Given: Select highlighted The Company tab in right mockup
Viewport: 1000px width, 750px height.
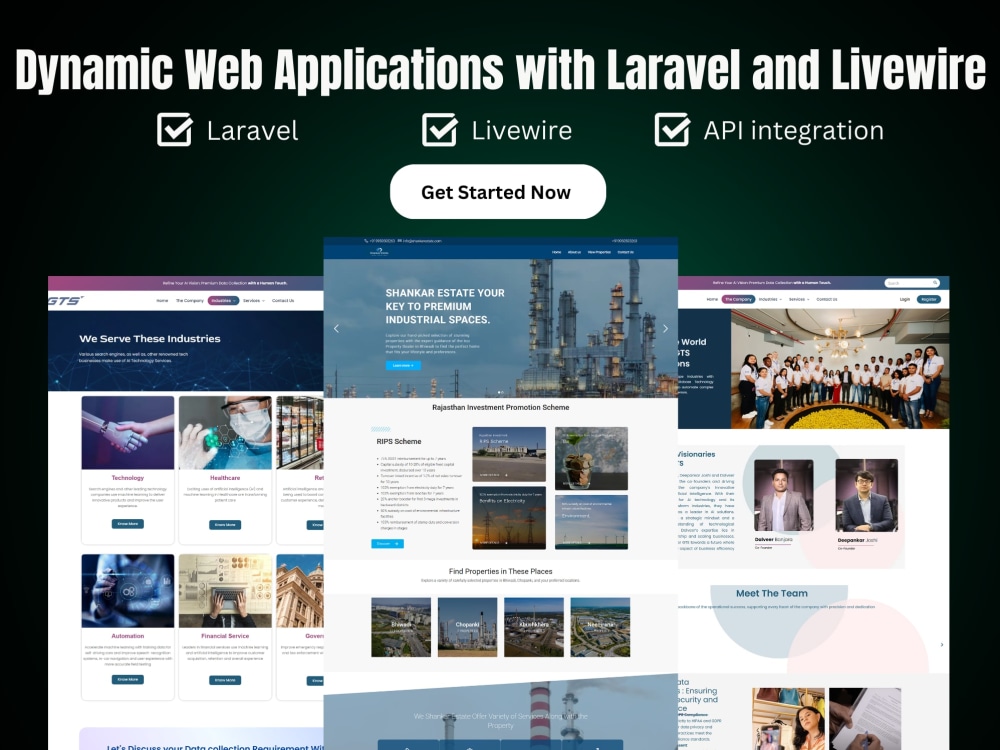Looking at the screenshot, I should 739,299.
